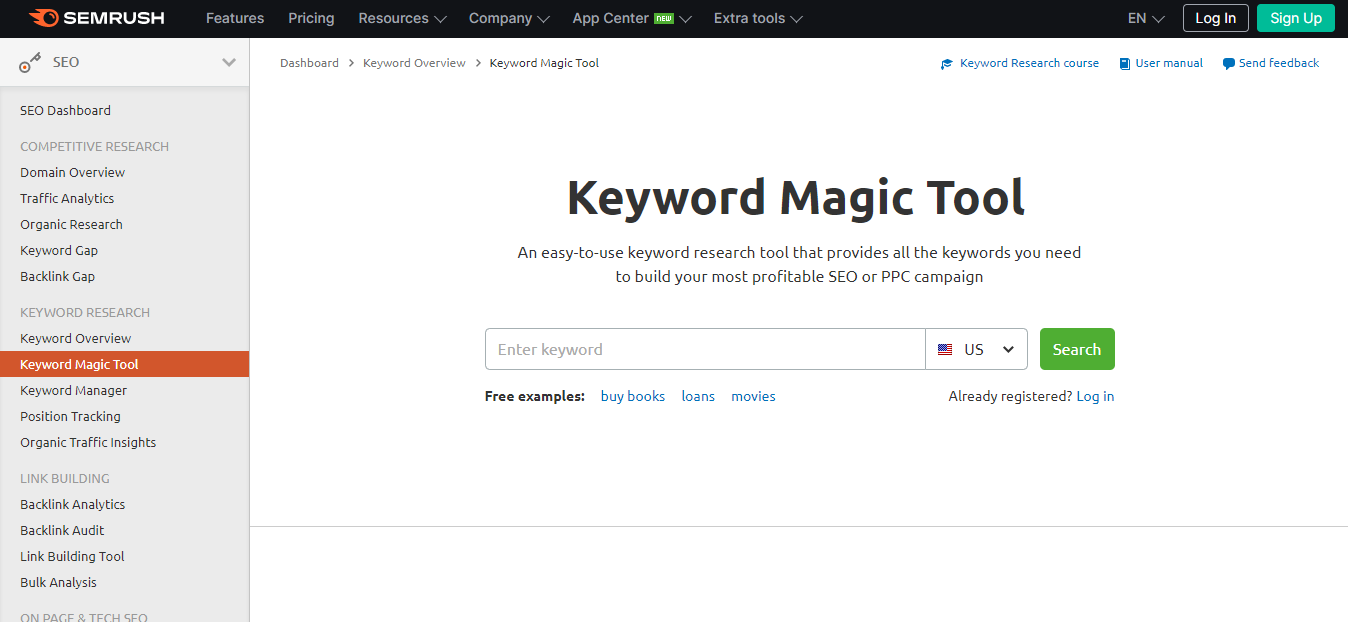Click the US flag icon in country selector
Viewport: 1348px width, 622px height.
(945, 350)
